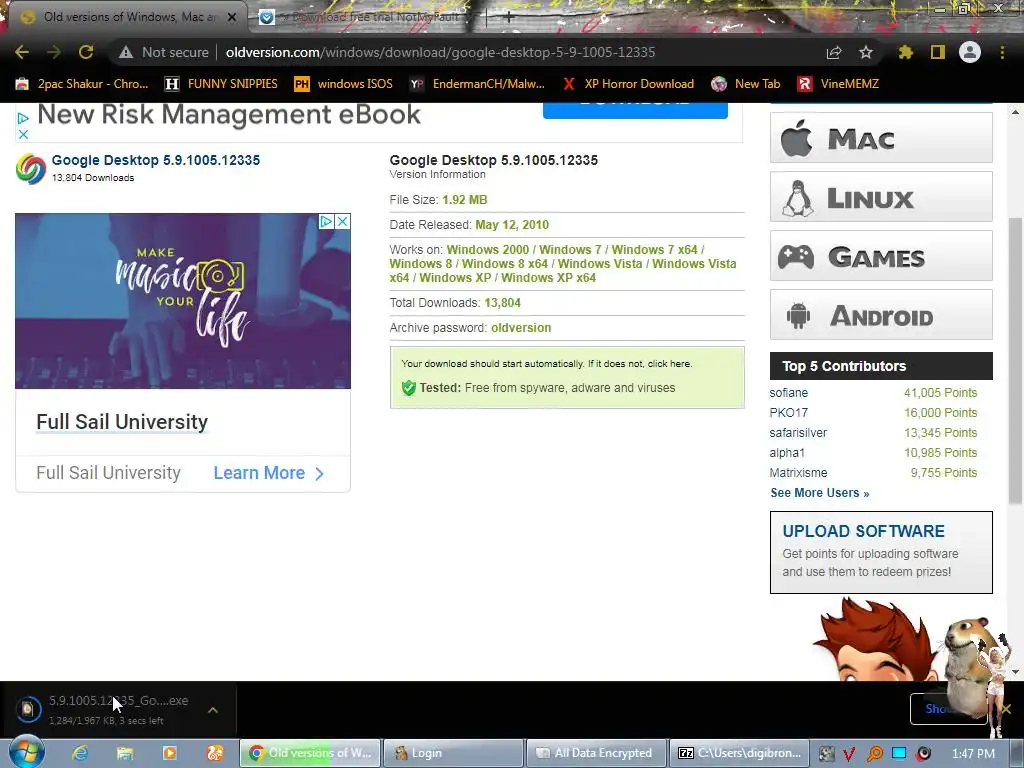Close the Old versions of Windows tab

[x=232, y=17]
